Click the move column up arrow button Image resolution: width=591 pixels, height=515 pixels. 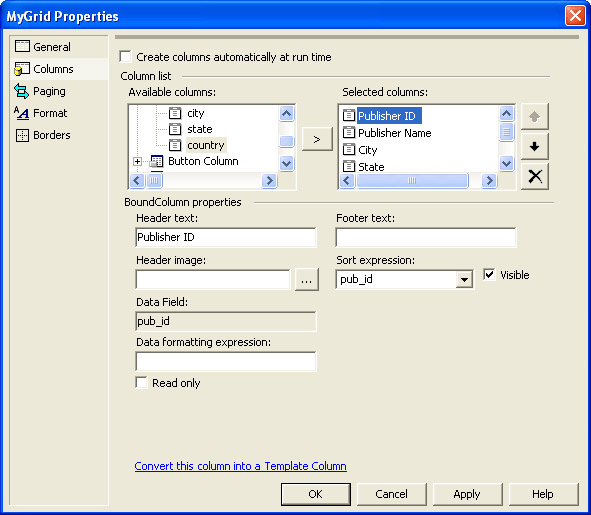point(534,116)
